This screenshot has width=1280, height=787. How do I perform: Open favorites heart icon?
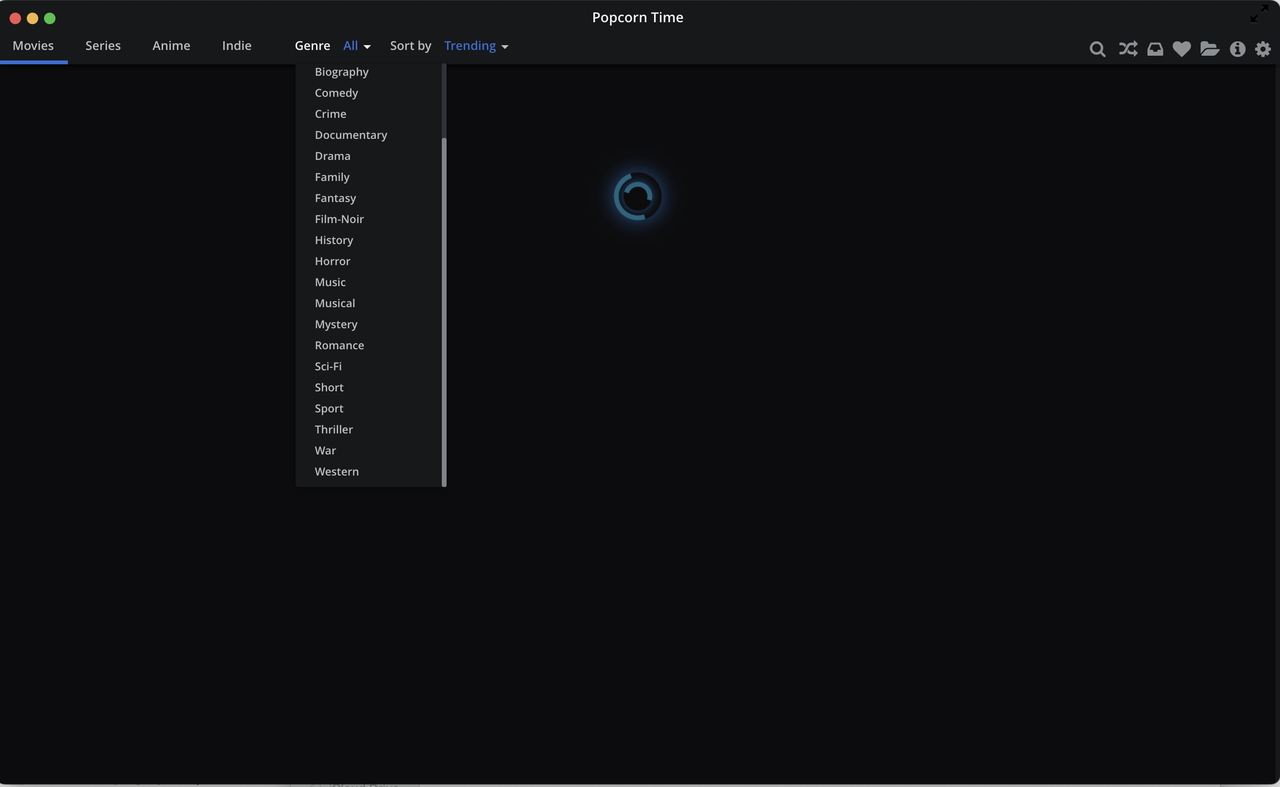pos(1182,48)
